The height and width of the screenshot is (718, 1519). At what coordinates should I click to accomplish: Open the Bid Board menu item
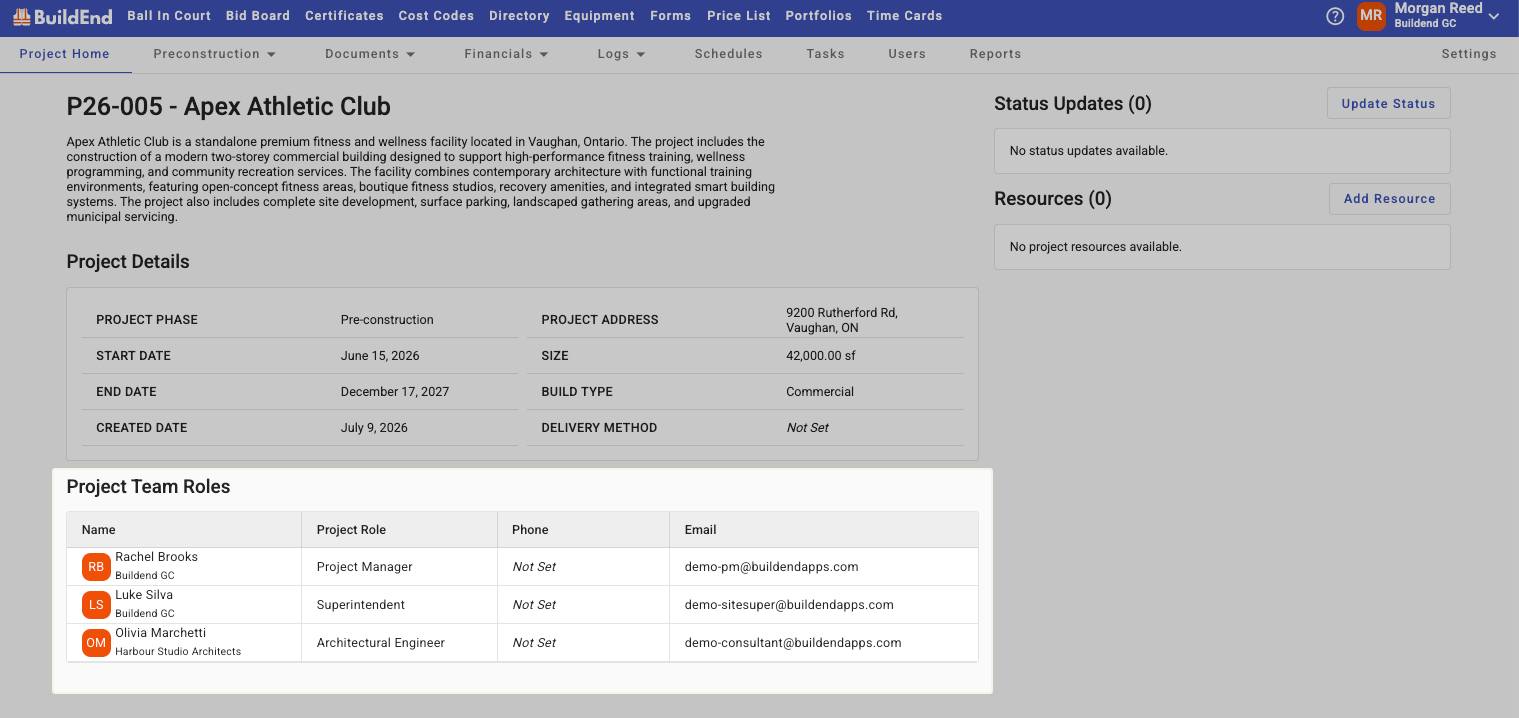pos(258,16)
